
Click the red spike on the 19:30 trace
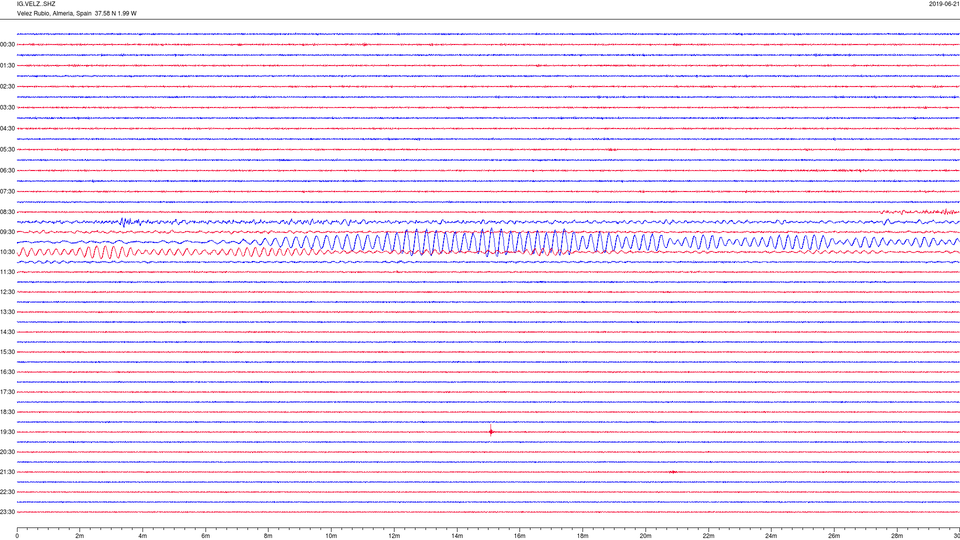[491, 430]
